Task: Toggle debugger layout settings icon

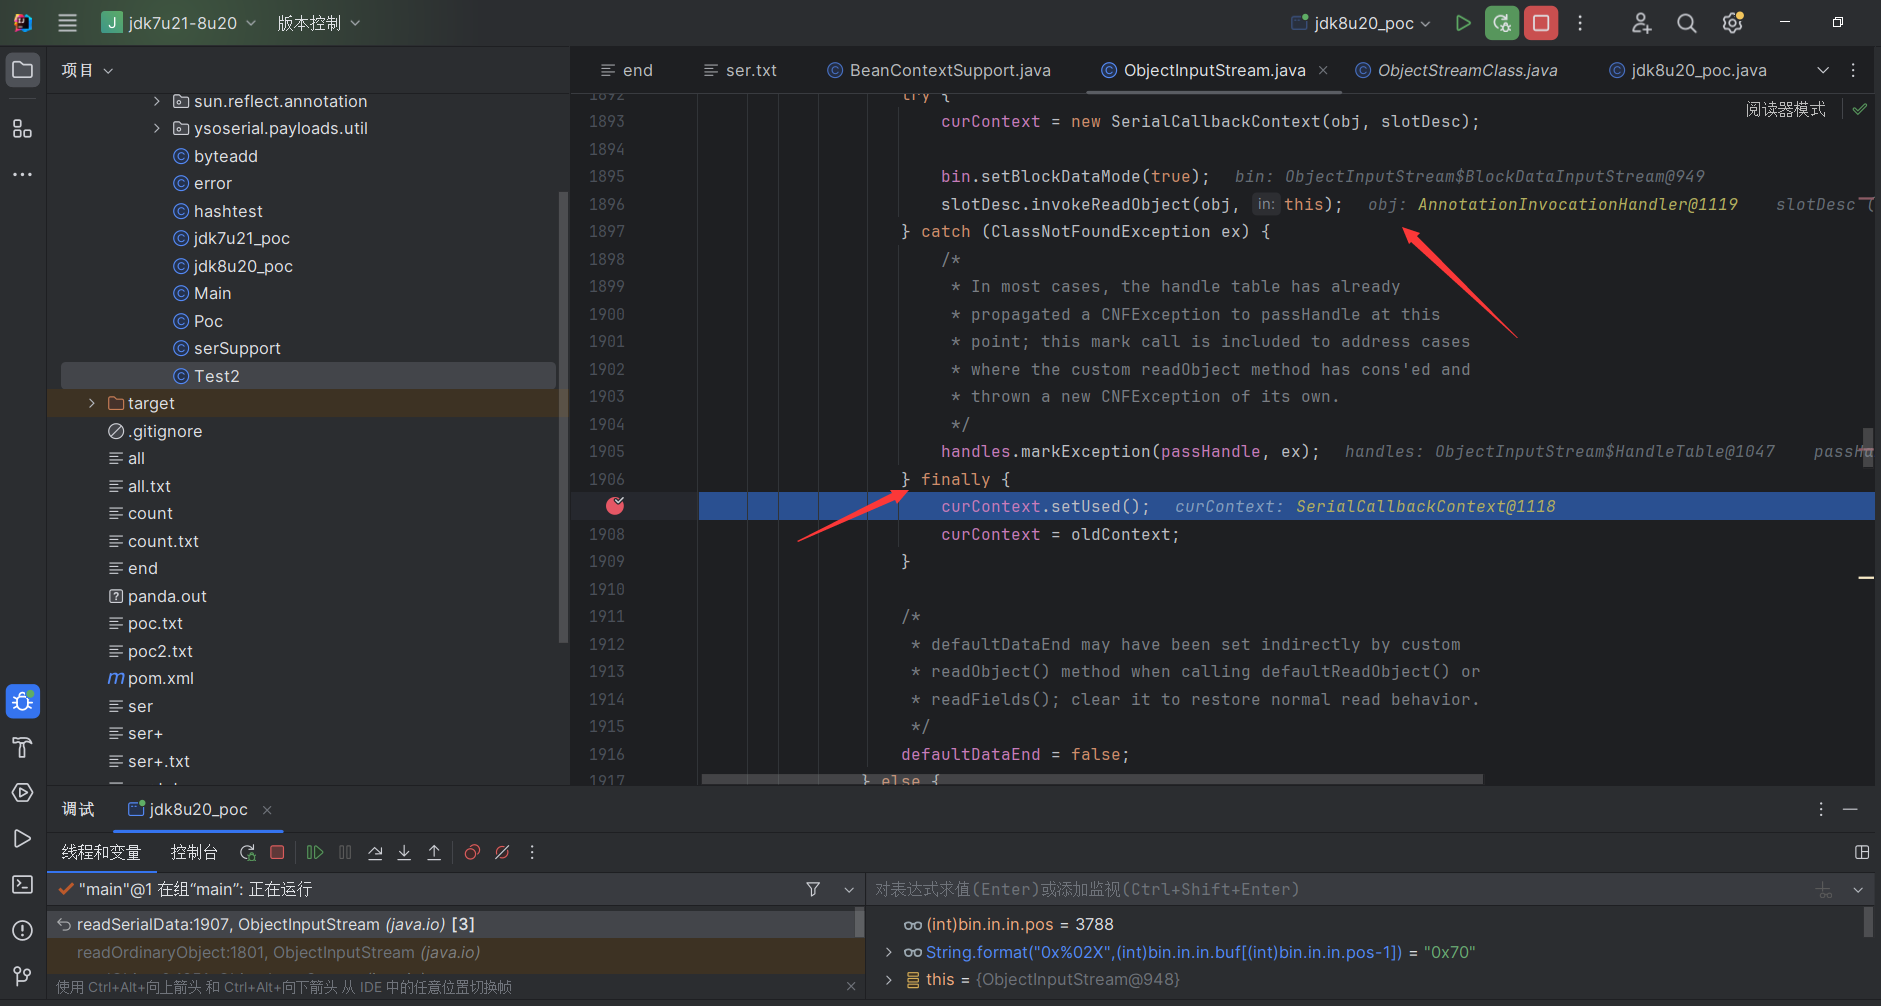Action: tap(1862, 852)
